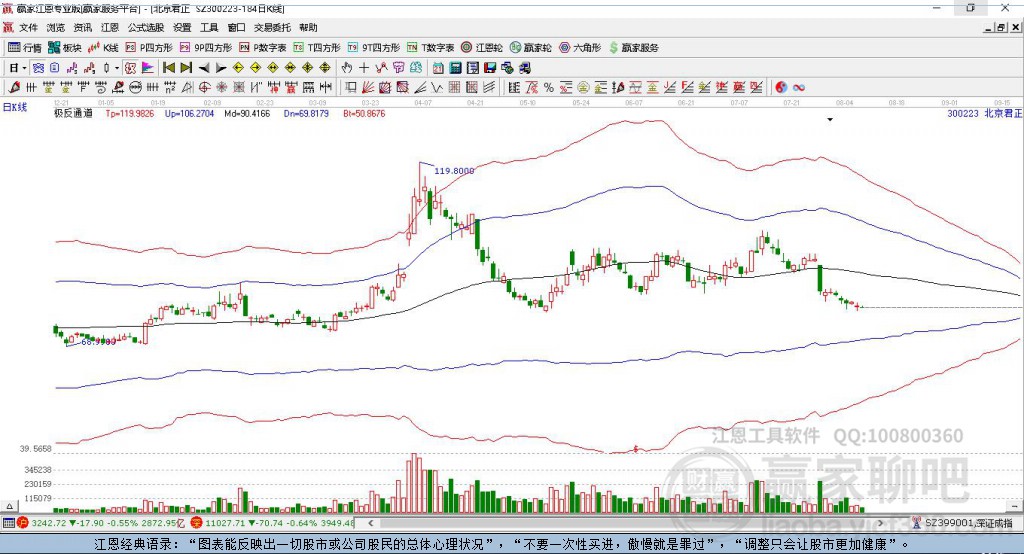1024x554 pixels.
Task: Expand the volume panel up-arrow button
Action: (x=9, y=506)
